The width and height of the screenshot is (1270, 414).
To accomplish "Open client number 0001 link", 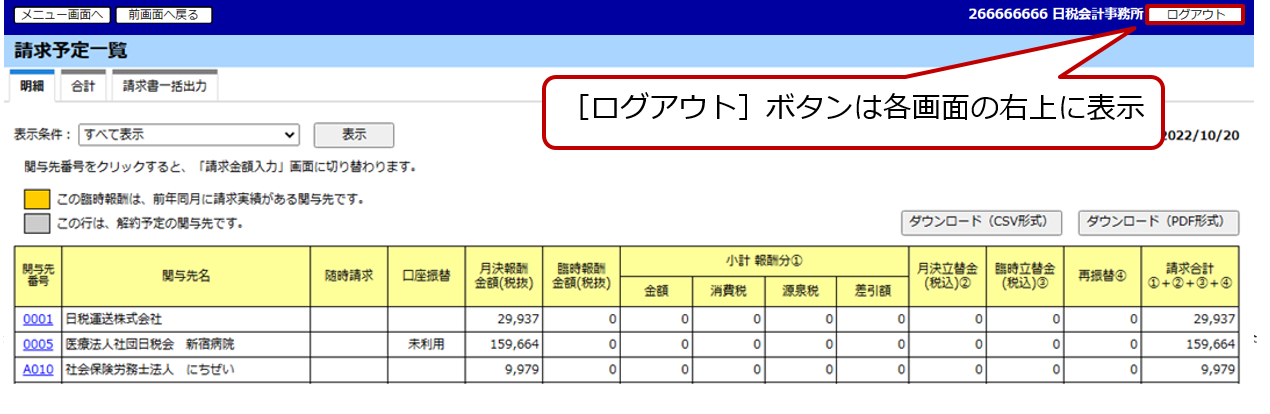I will point(37,319).
